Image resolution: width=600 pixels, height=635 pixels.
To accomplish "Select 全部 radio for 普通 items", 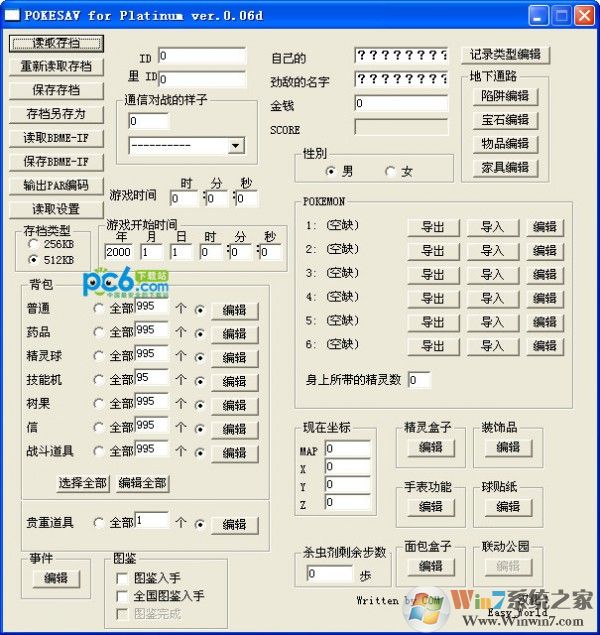I will tap(98, 309).
